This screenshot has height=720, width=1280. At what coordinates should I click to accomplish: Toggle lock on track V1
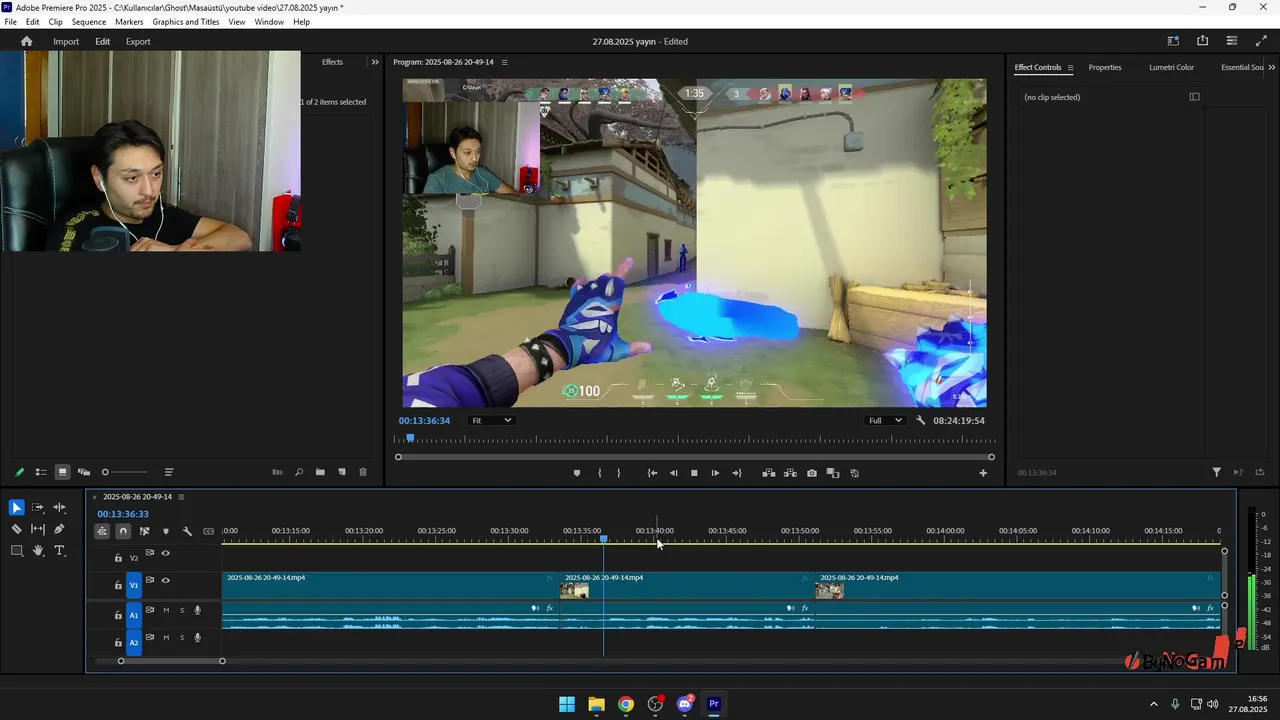(118, 585)
